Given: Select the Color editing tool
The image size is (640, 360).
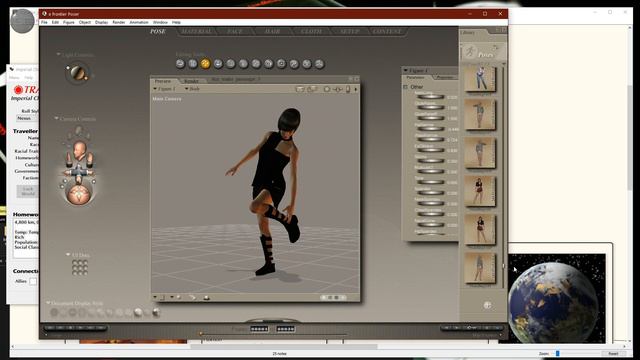Looking at the screenshot, I should [x=269, y=64].
